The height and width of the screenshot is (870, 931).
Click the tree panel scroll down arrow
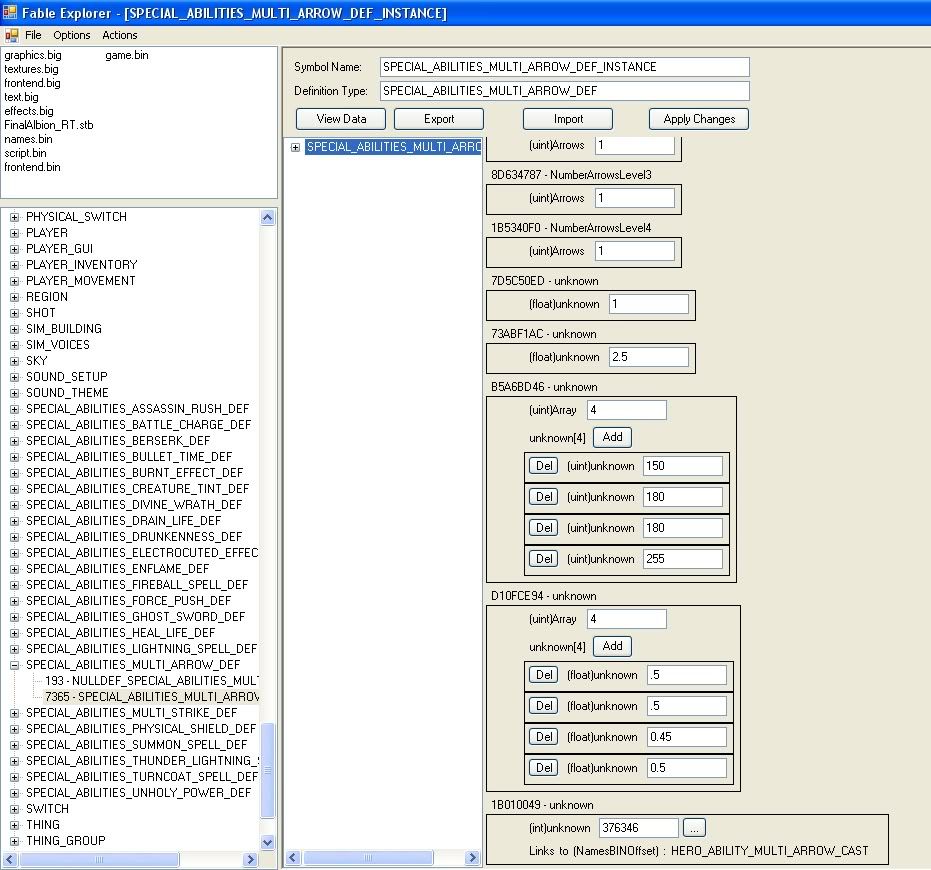click(268, 842)
